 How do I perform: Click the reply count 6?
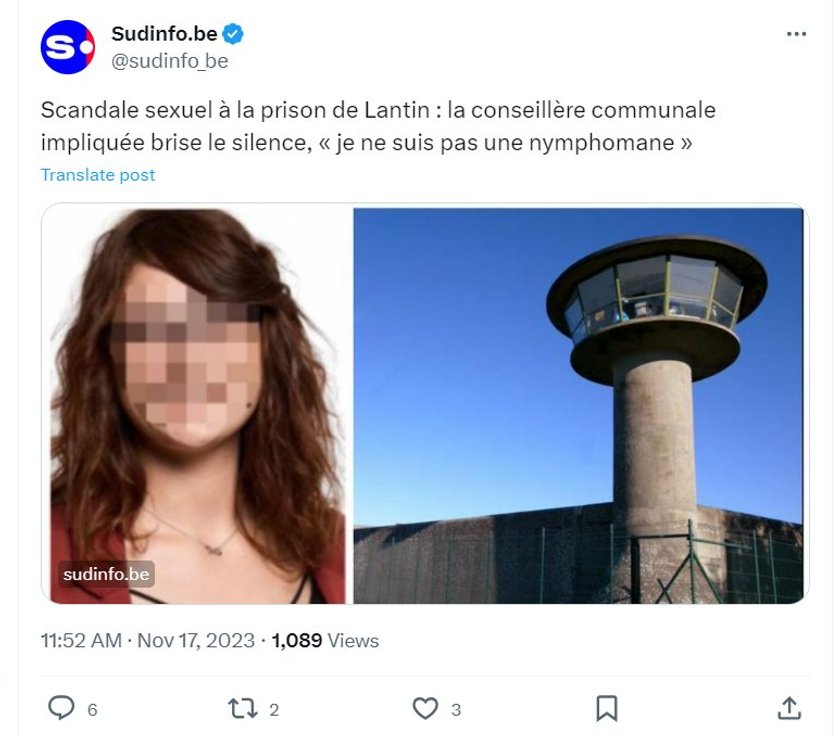point(92,710)
